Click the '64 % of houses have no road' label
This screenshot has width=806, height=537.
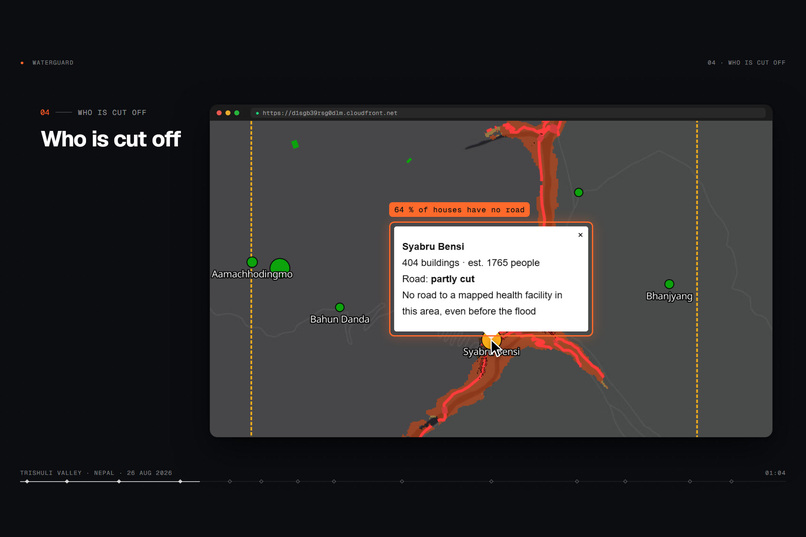(460, 210)
